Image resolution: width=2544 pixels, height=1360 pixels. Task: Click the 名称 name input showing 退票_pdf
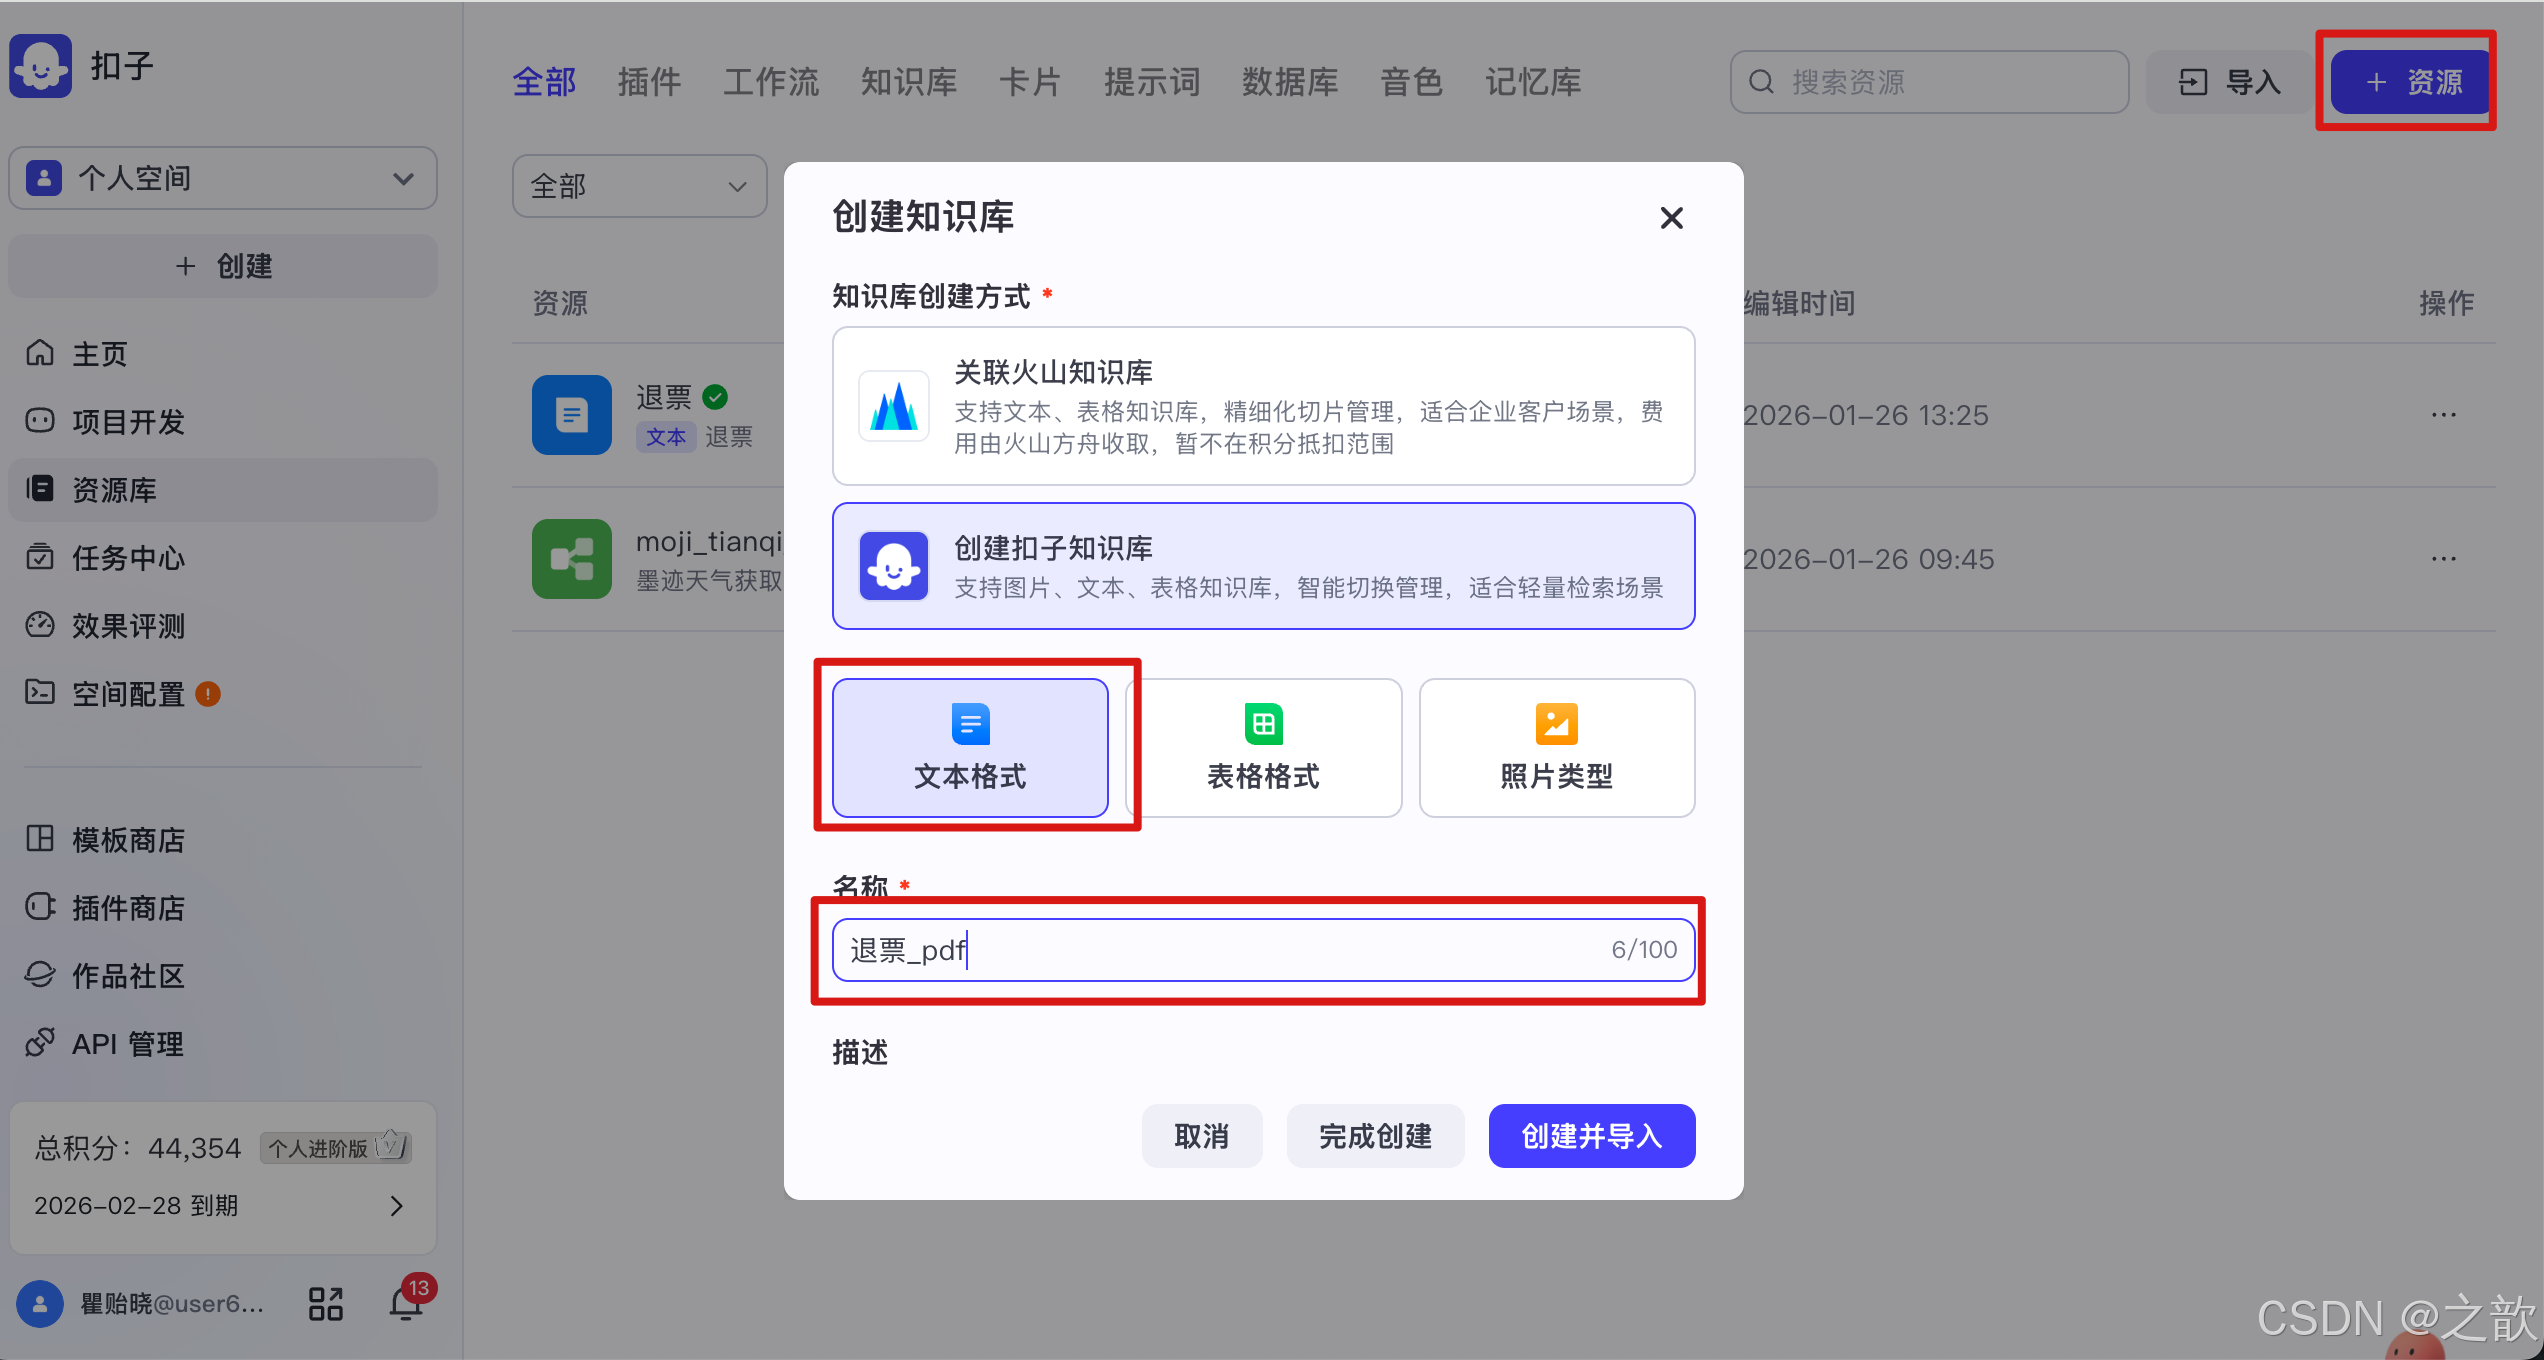click(1260, 949)
